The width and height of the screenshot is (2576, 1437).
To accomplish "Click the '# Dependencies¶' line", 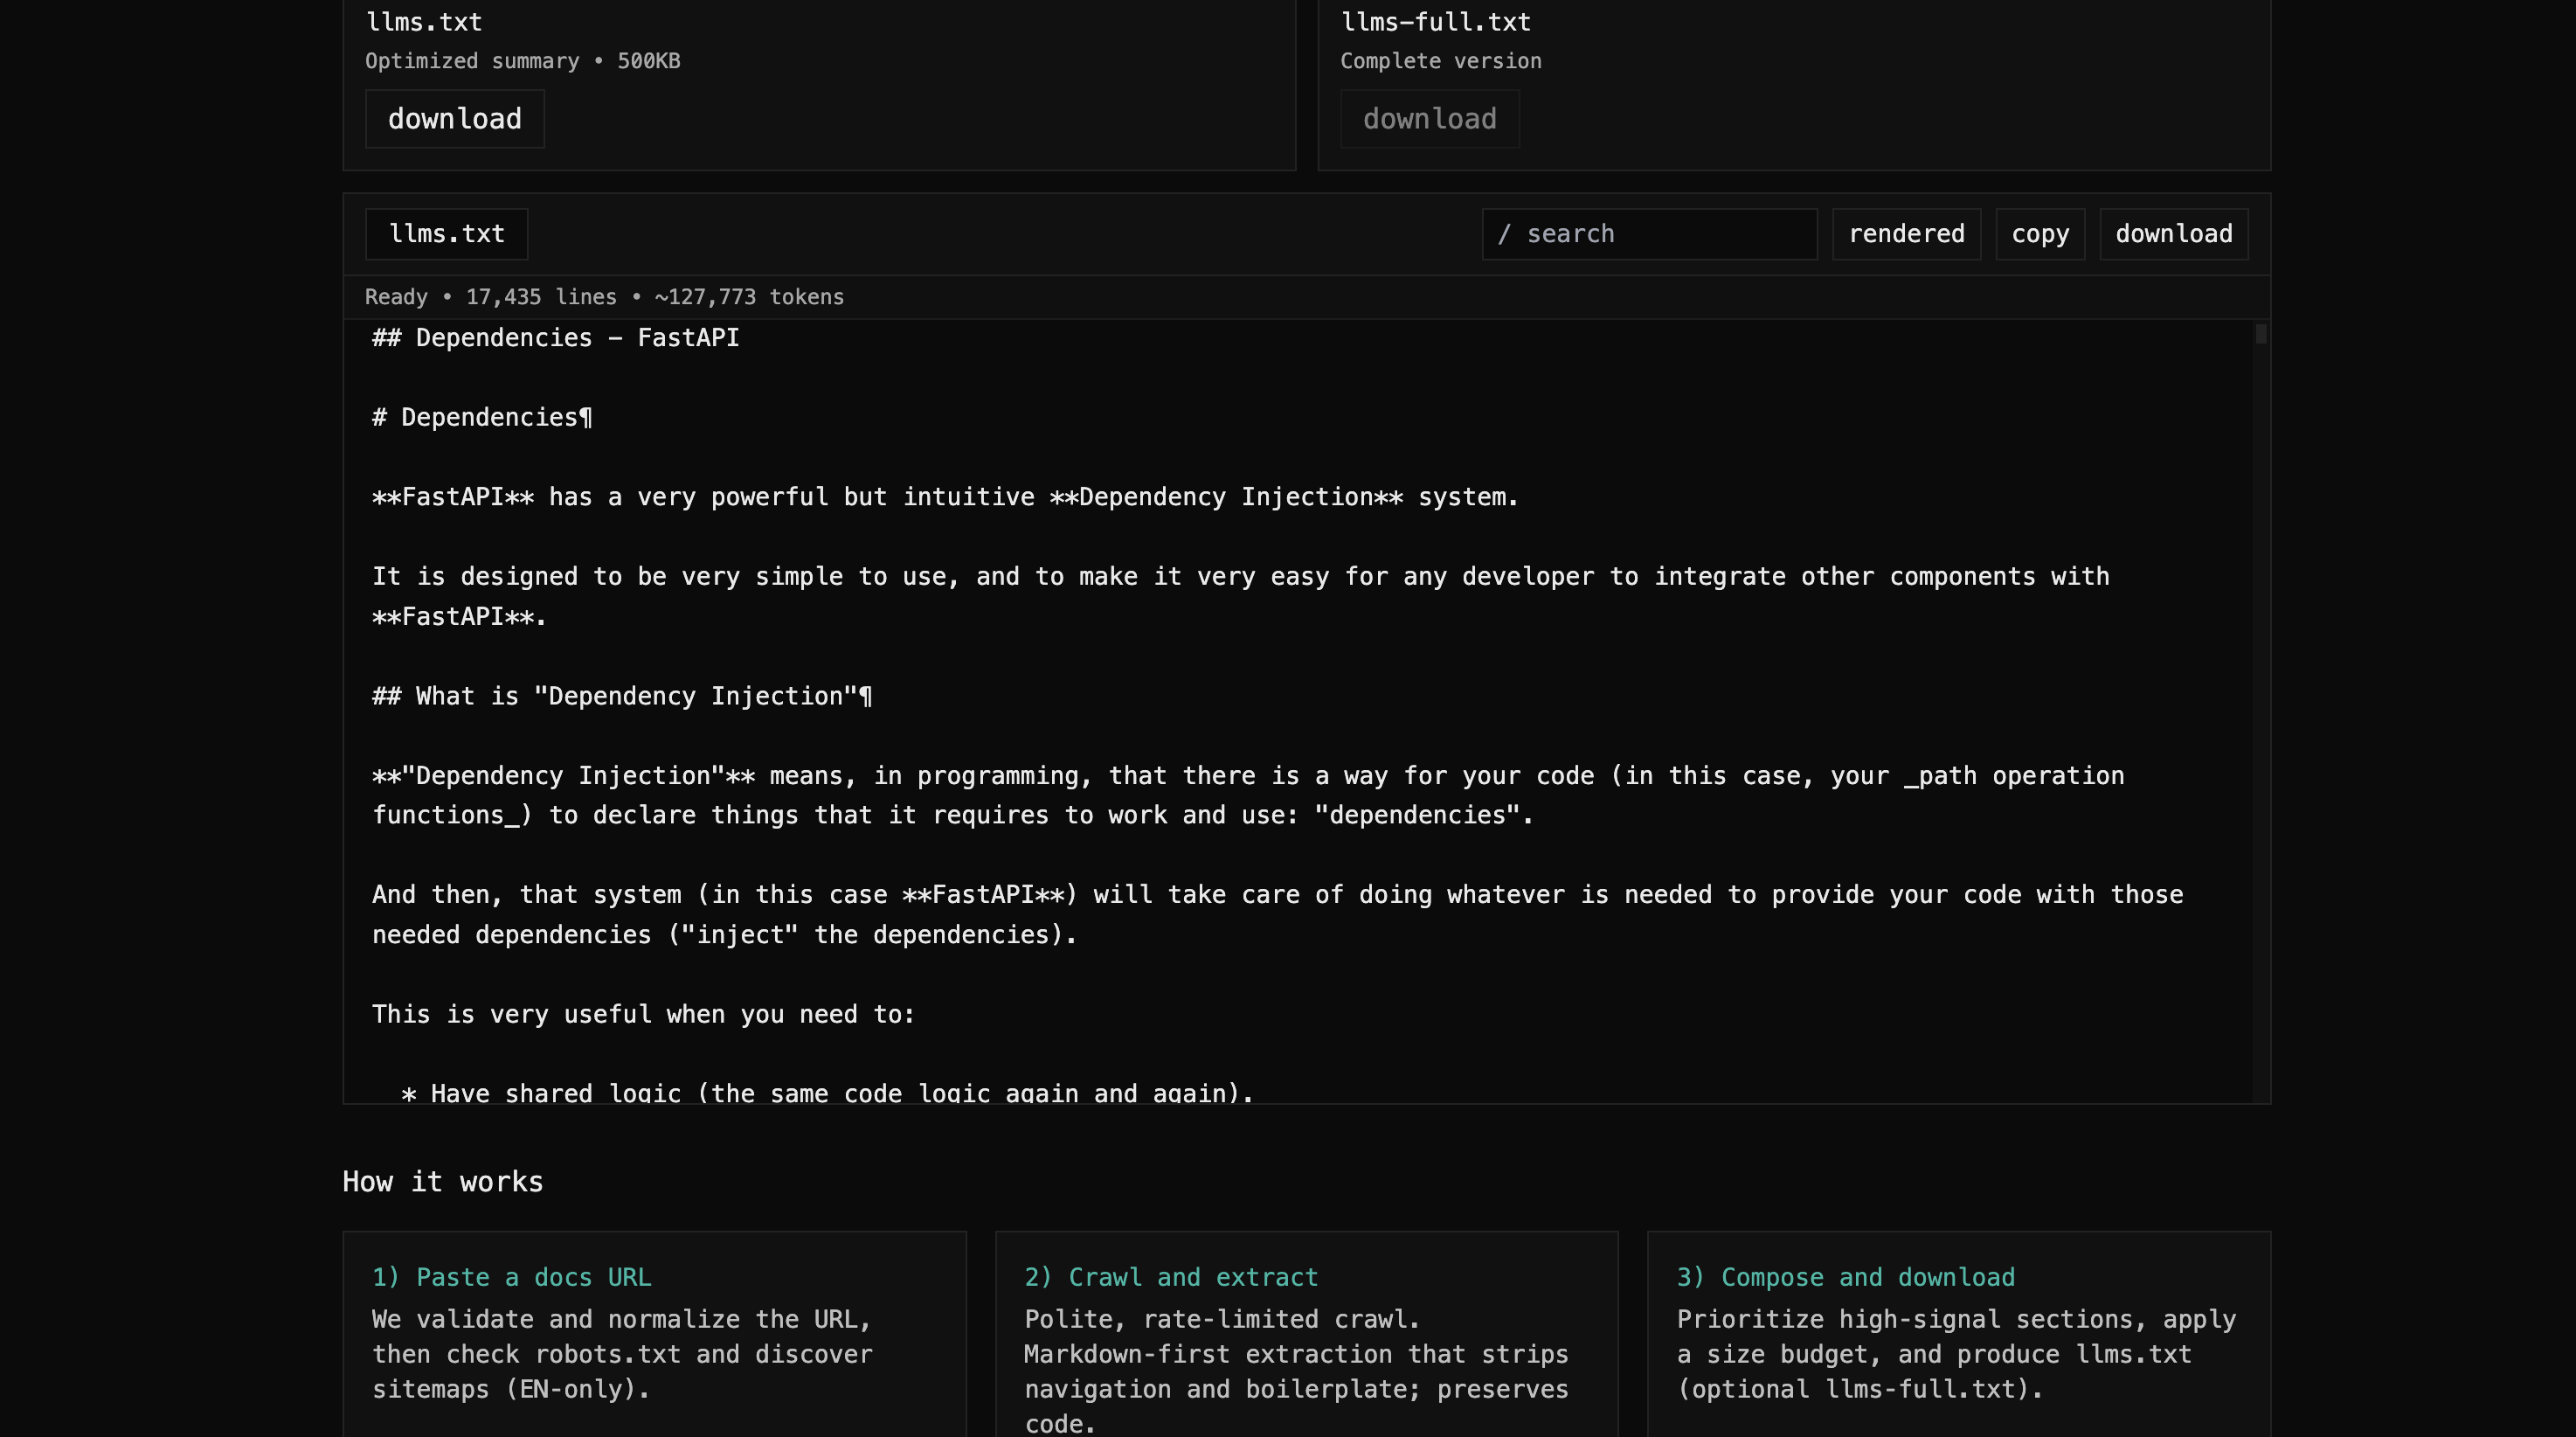I will point(482,417).
